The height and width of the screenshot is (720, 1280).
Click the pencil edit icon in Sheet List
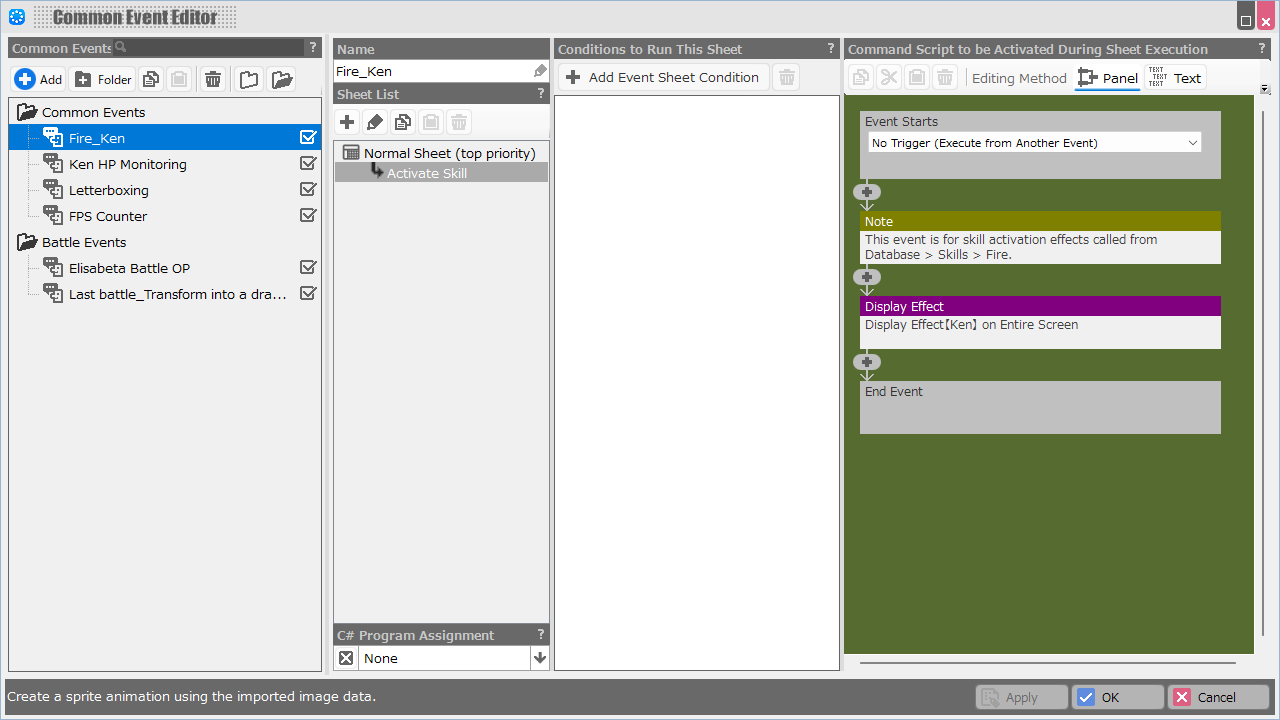click(x=375, y=122)
